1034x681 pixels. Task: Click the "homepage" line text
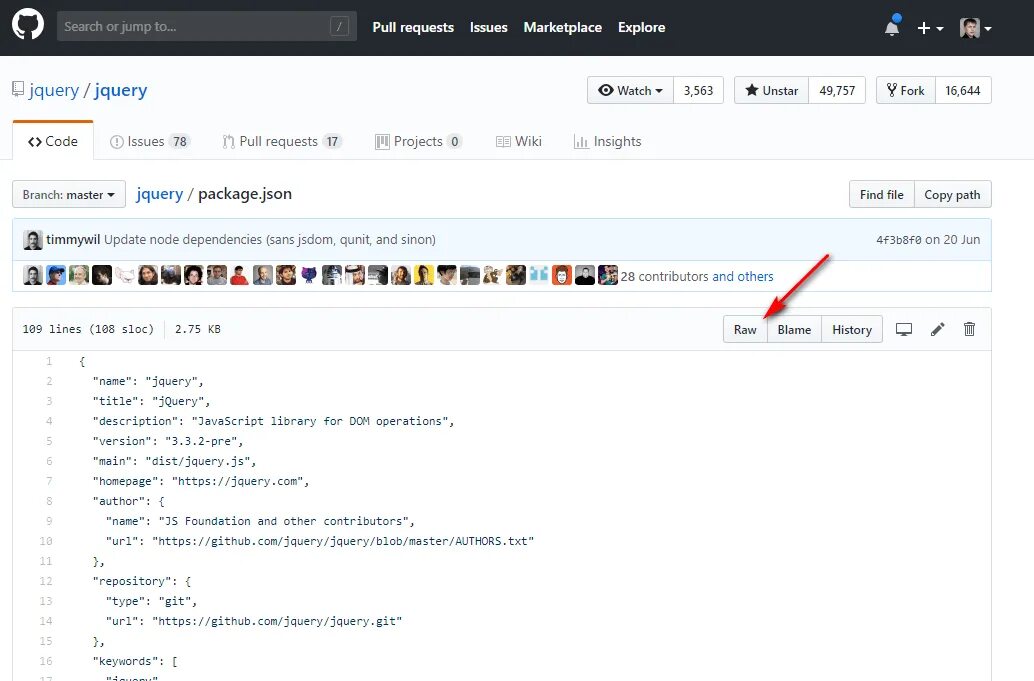pos(201,481)
